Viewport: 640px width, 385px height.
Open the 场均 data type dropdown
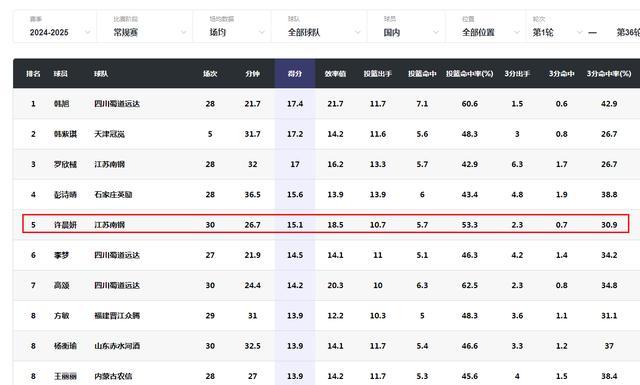[x=232, y=27]
